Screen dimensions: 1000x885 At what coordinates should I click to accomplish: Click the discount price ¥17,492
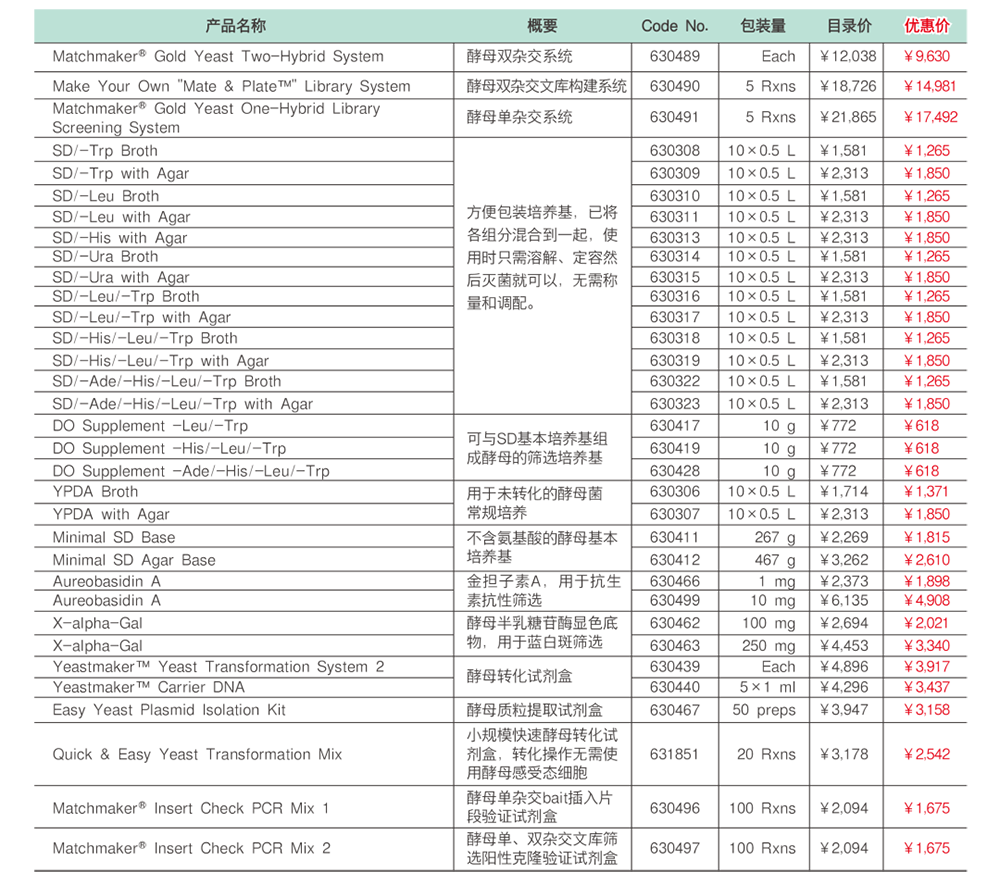930,117
